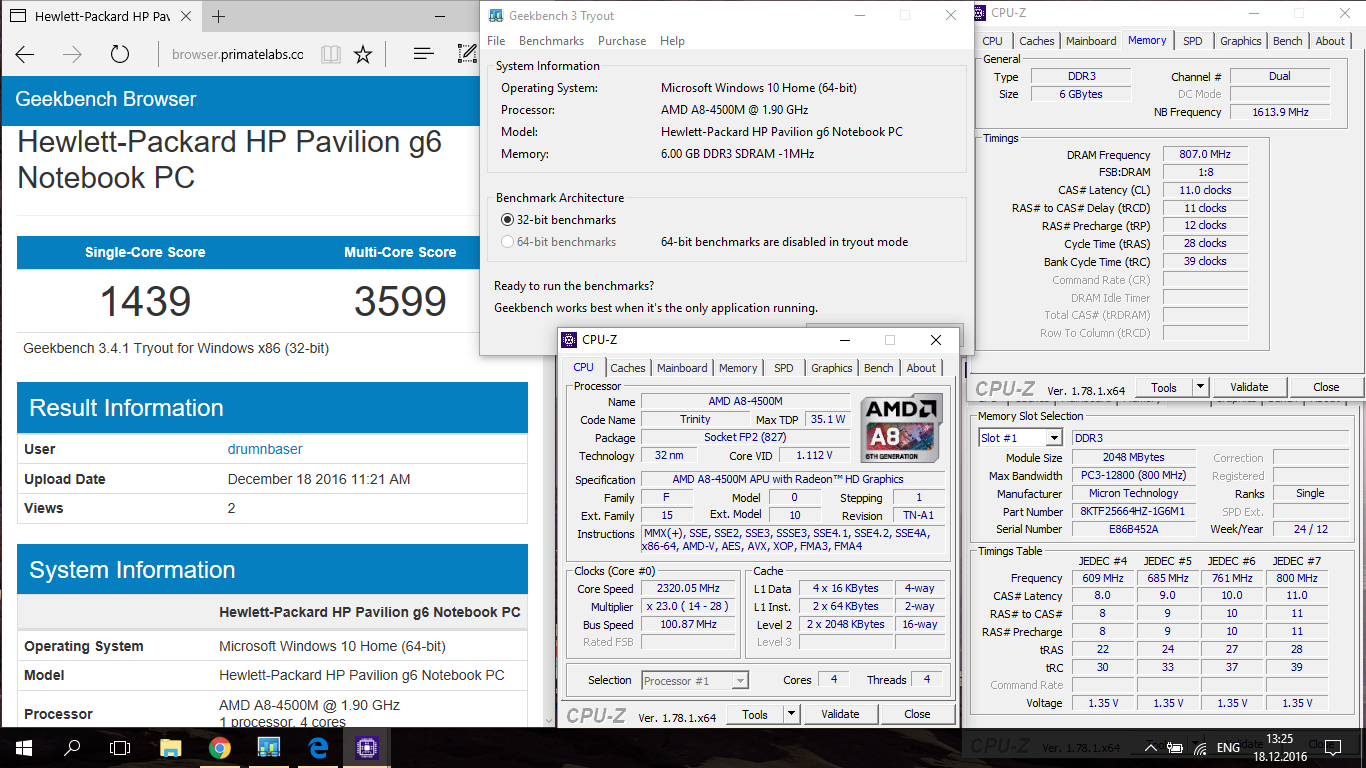Screen dimensions: 1366x768
Task: Select CPU tab in CPU-Z Memory window
Action: tap(993, 41)
